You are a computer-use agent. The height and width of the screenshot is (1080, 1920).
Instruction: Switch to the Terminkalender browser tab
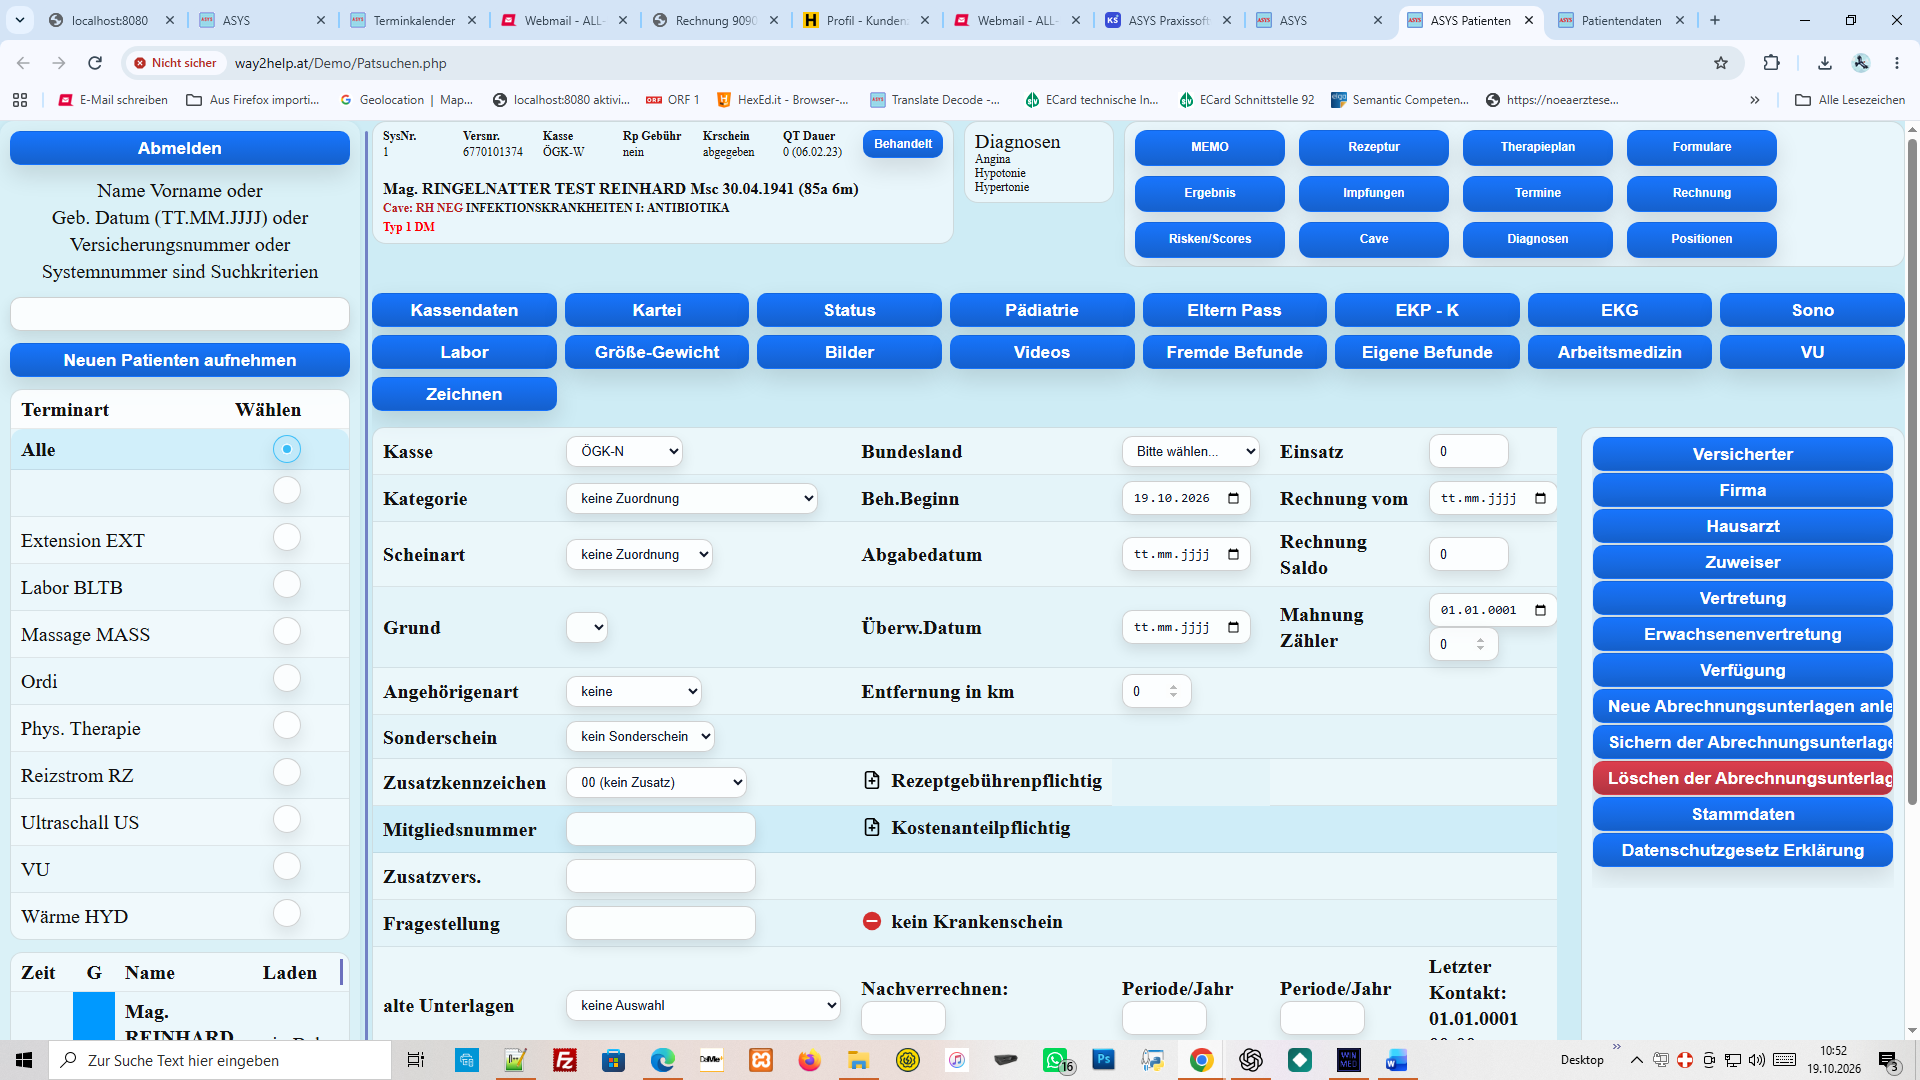coord(414,20)
